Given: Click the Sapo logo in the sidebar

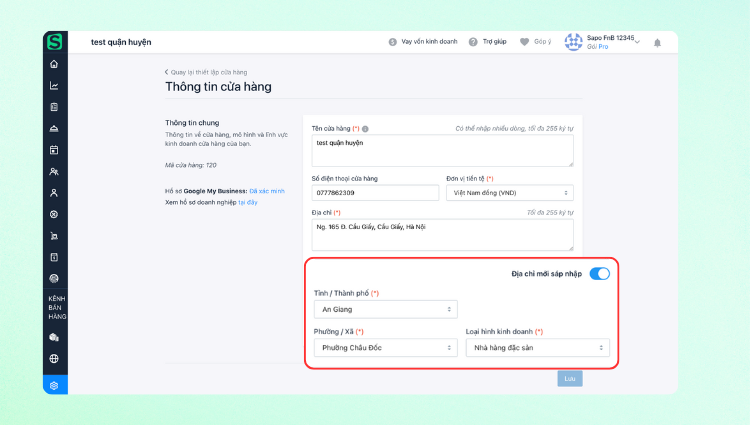Looking at the screenshot, I should [x=54, y=42].
